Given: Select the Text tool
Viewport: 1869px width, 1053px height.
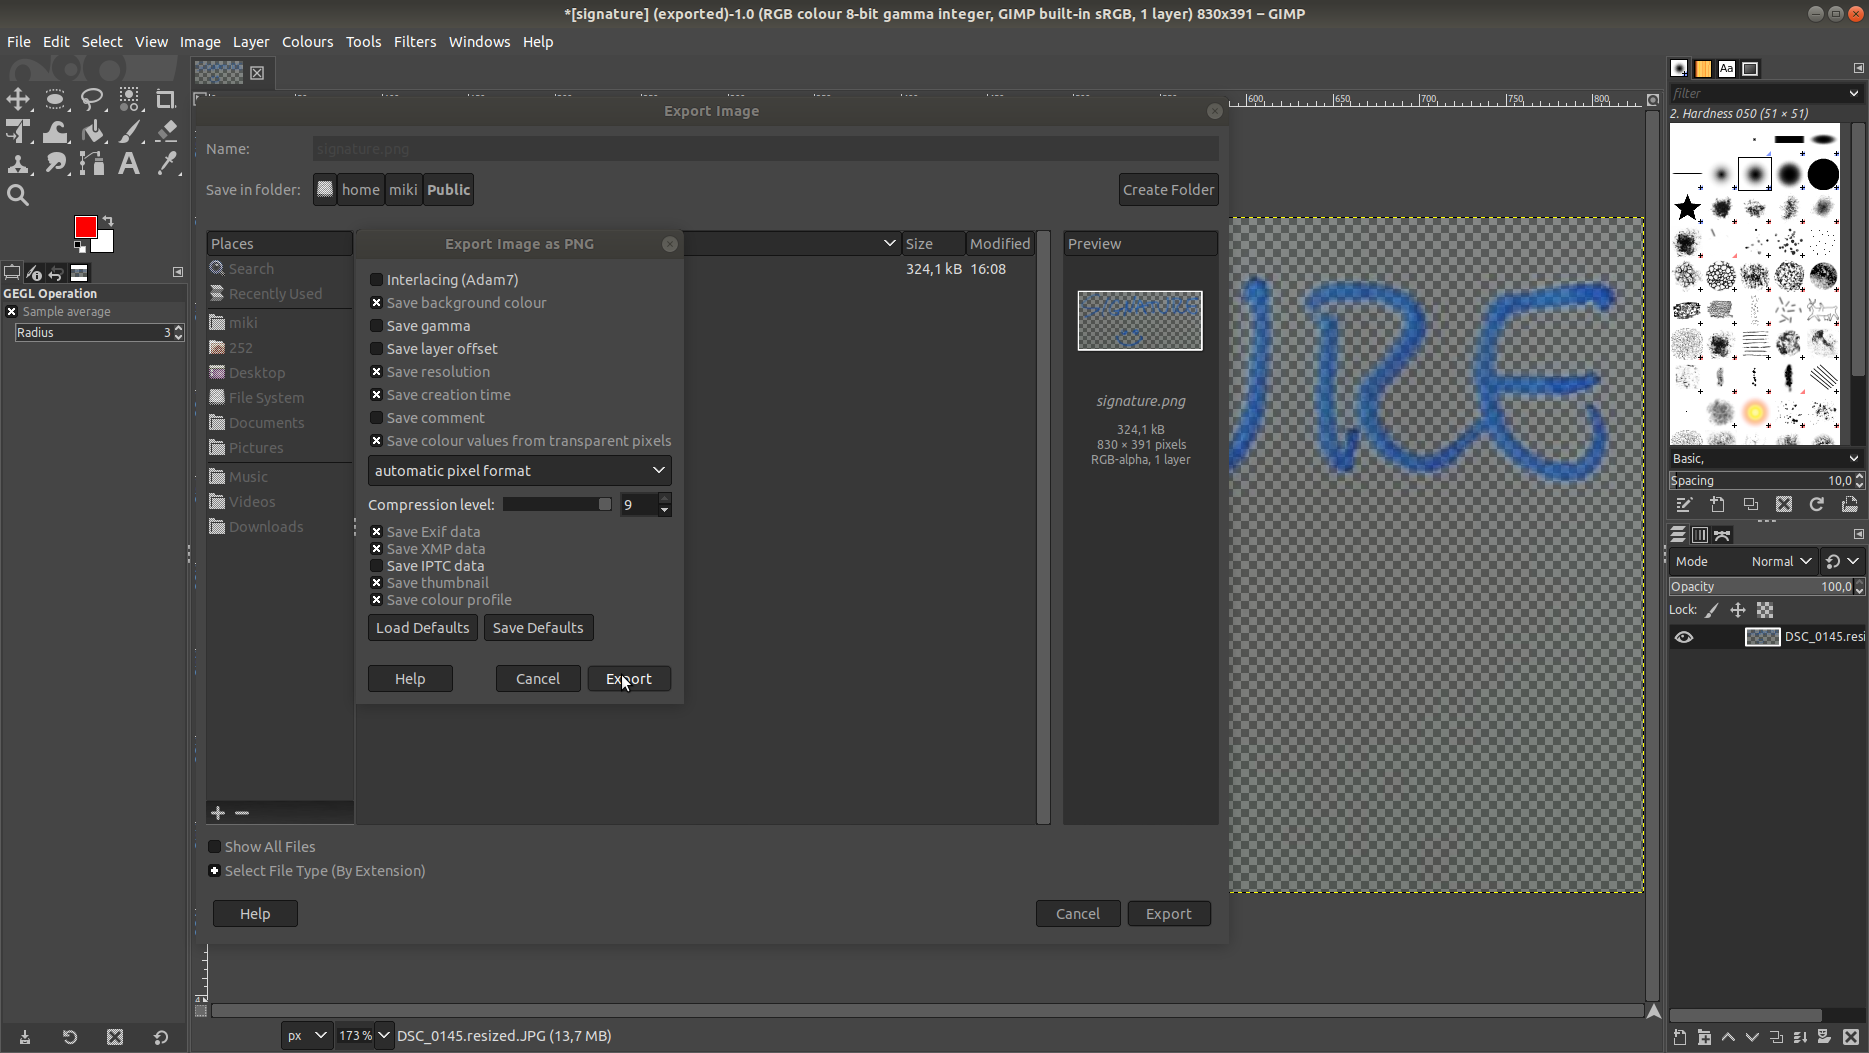Looking at the screenshot, I should click(x=129, y=164).
